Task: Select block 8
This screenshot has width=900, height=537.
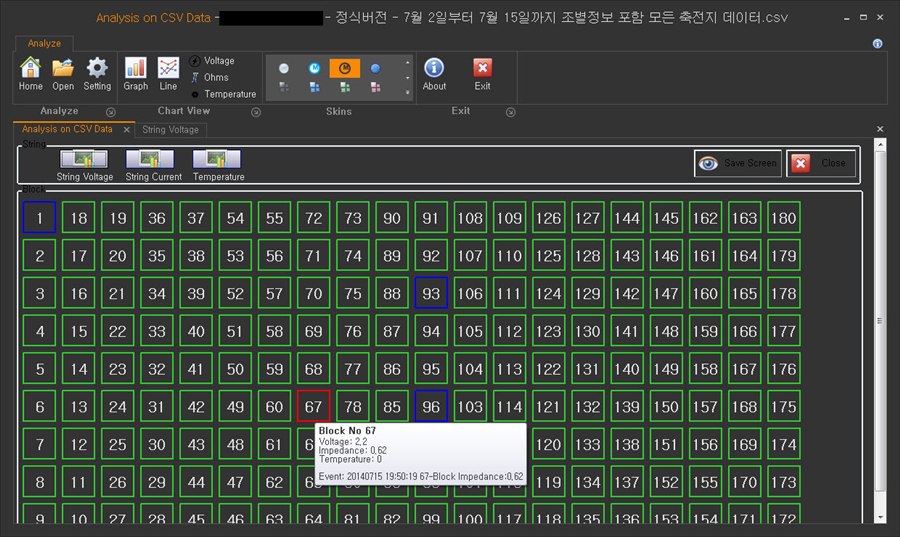Action: click(x=39, y=482)
